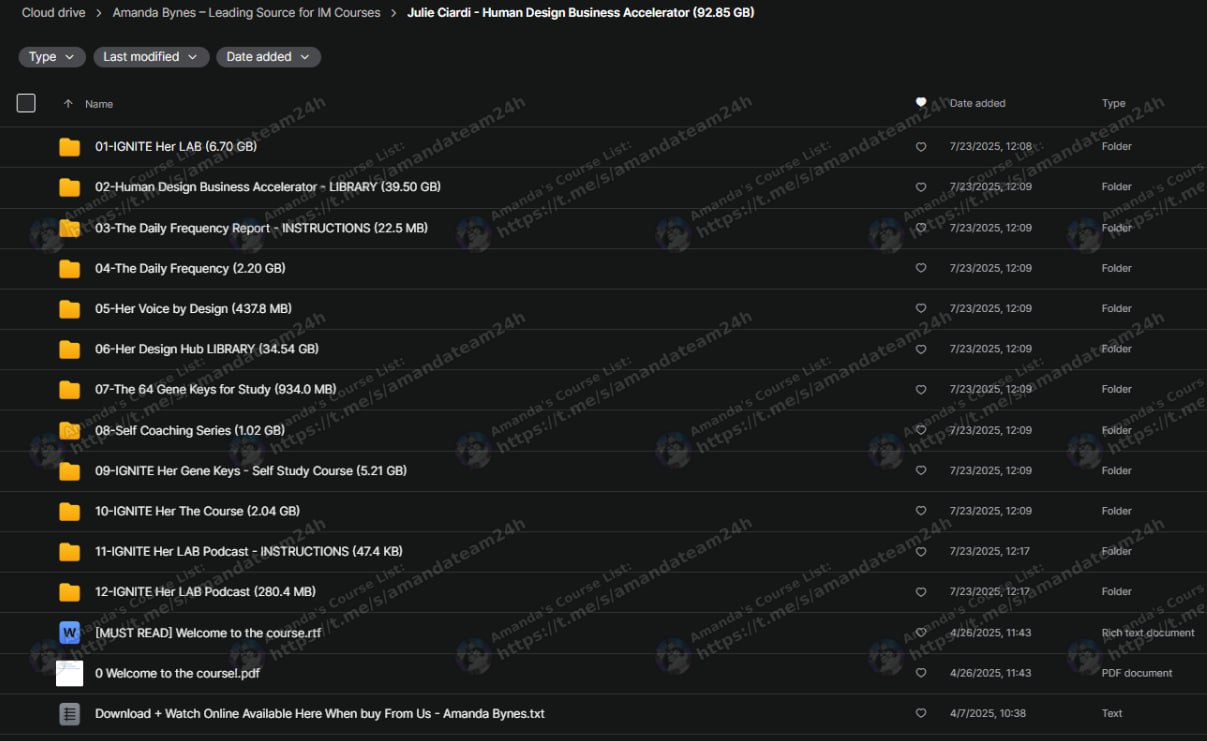Click the sort arrow beside Name header
Image resolution: width=1207 pixels, height=741 pixels.
coord(68,104)
